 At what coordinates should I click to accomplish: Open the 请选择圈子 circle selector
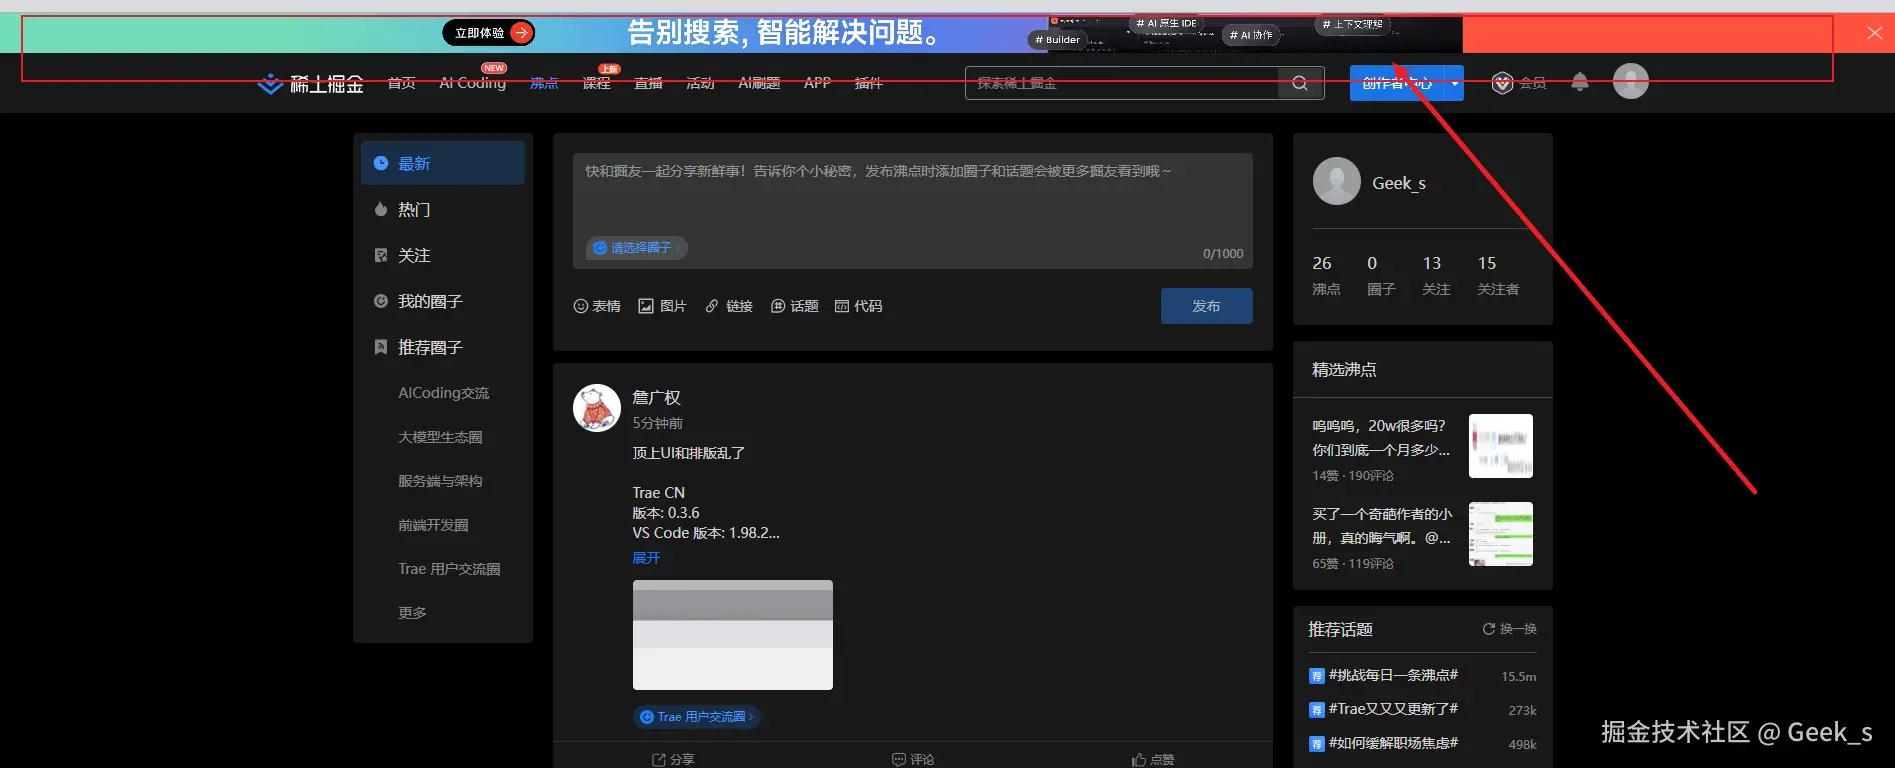coord(637,248)
